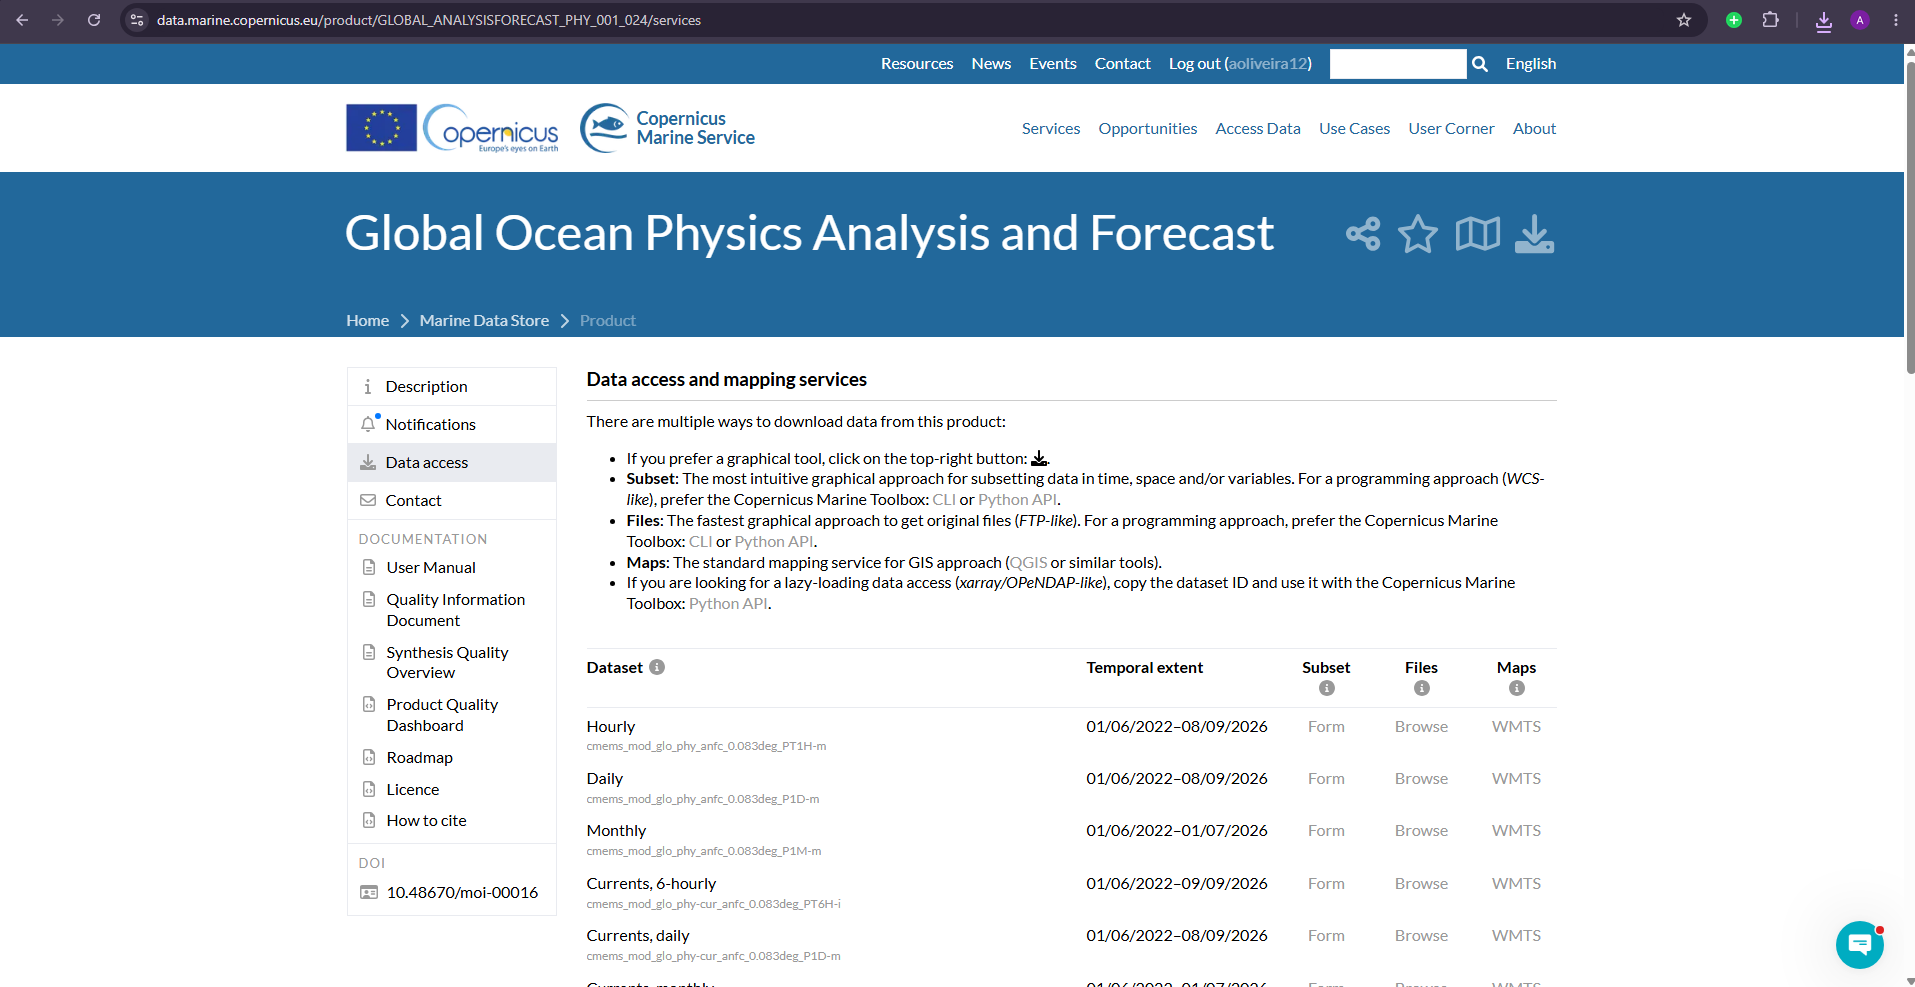This screenshot has width=1915, height=987.
Task: Click the Dataset info icon
Action: [x=657, y=667]
